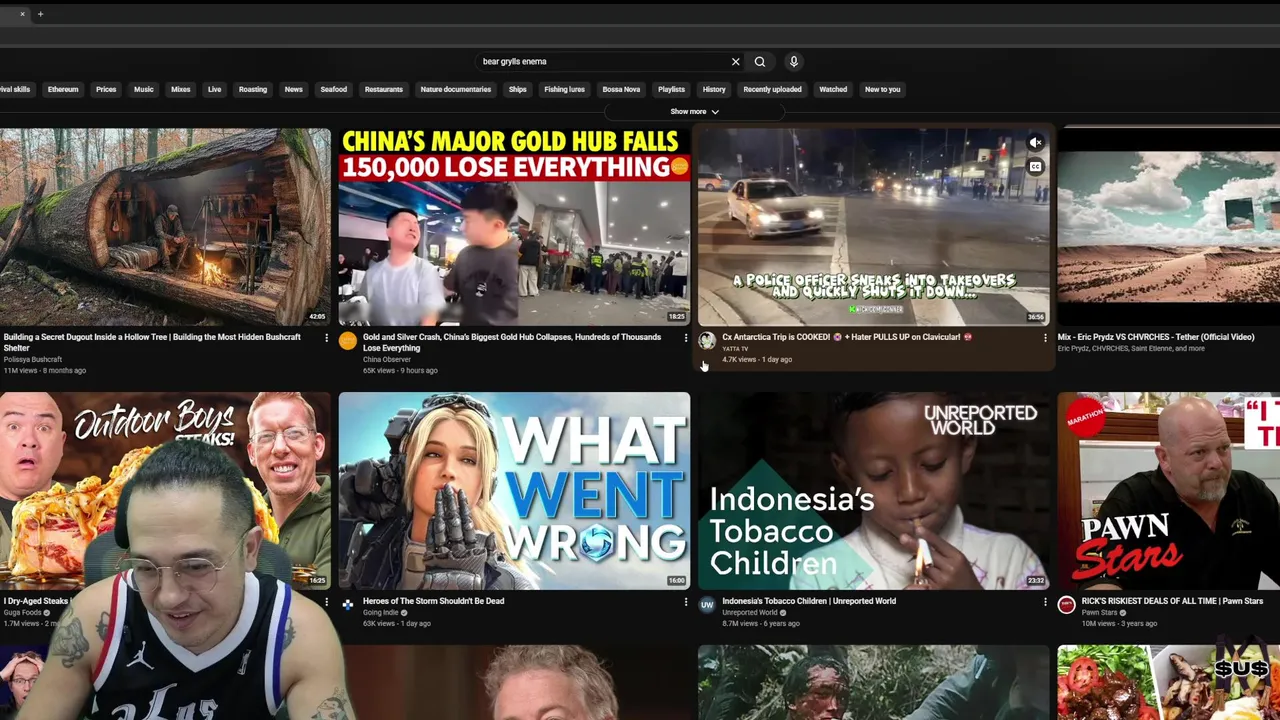Select the History filter chip
This screenshot has width=1280, height=720.
(x=714, y=89)
